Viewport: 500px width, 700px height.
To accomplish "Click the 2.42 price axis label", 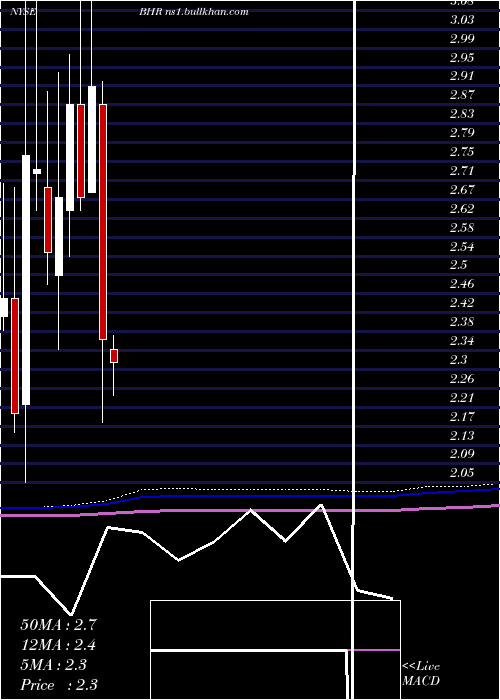I will (x=462, y=304).
